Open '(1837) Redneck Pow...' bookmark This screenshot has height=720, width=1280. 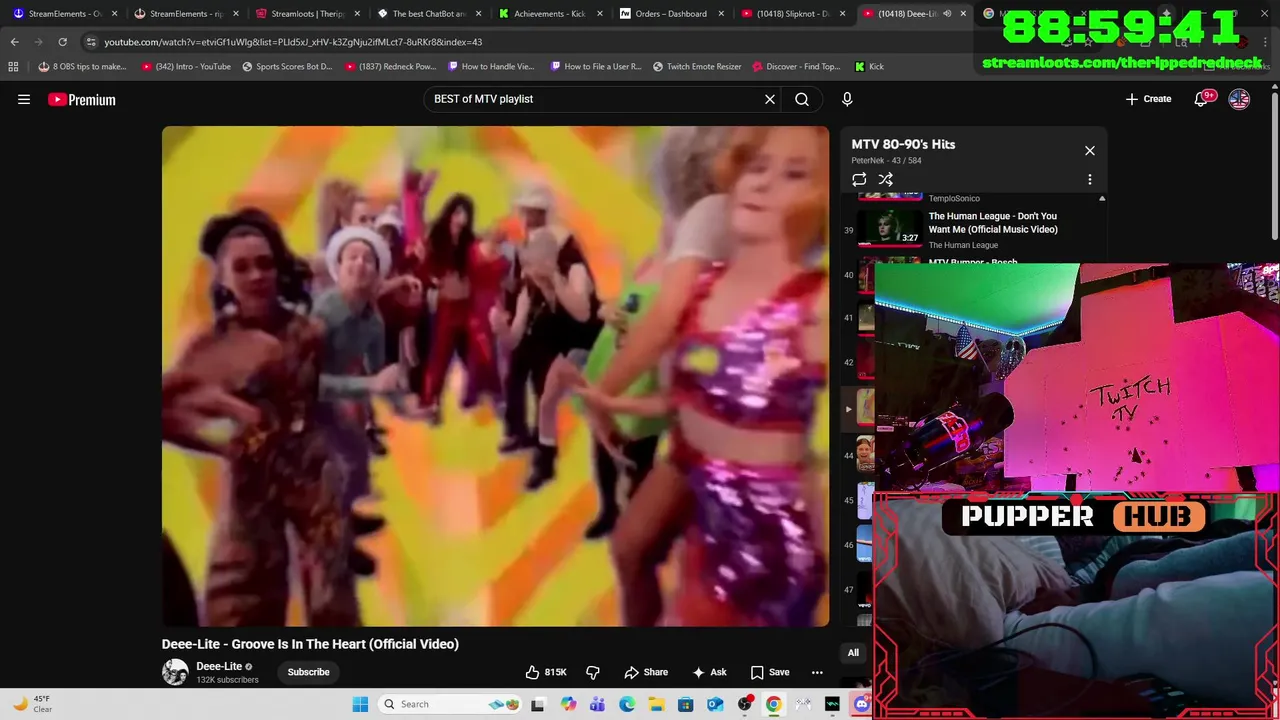391,66
